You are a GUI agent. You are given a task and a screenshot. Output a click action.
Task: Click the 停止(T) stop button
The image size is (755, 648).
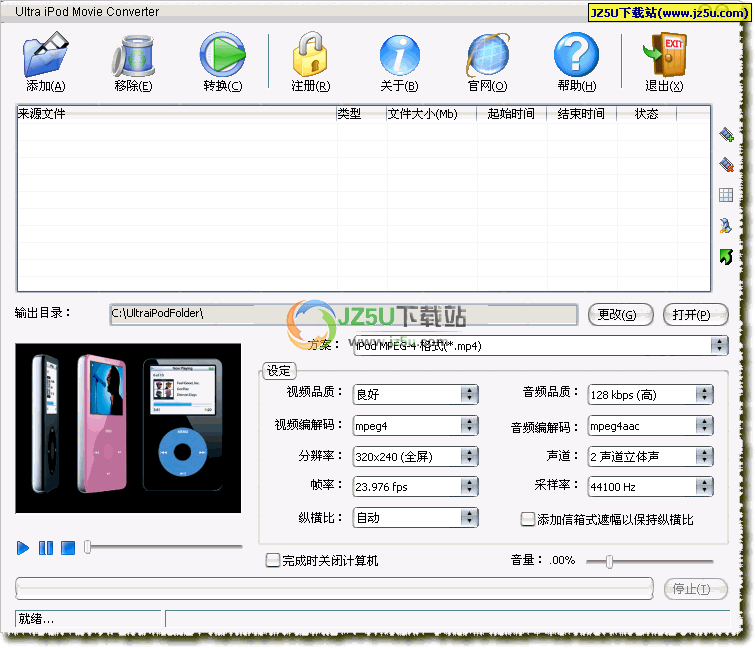[695, 589]
